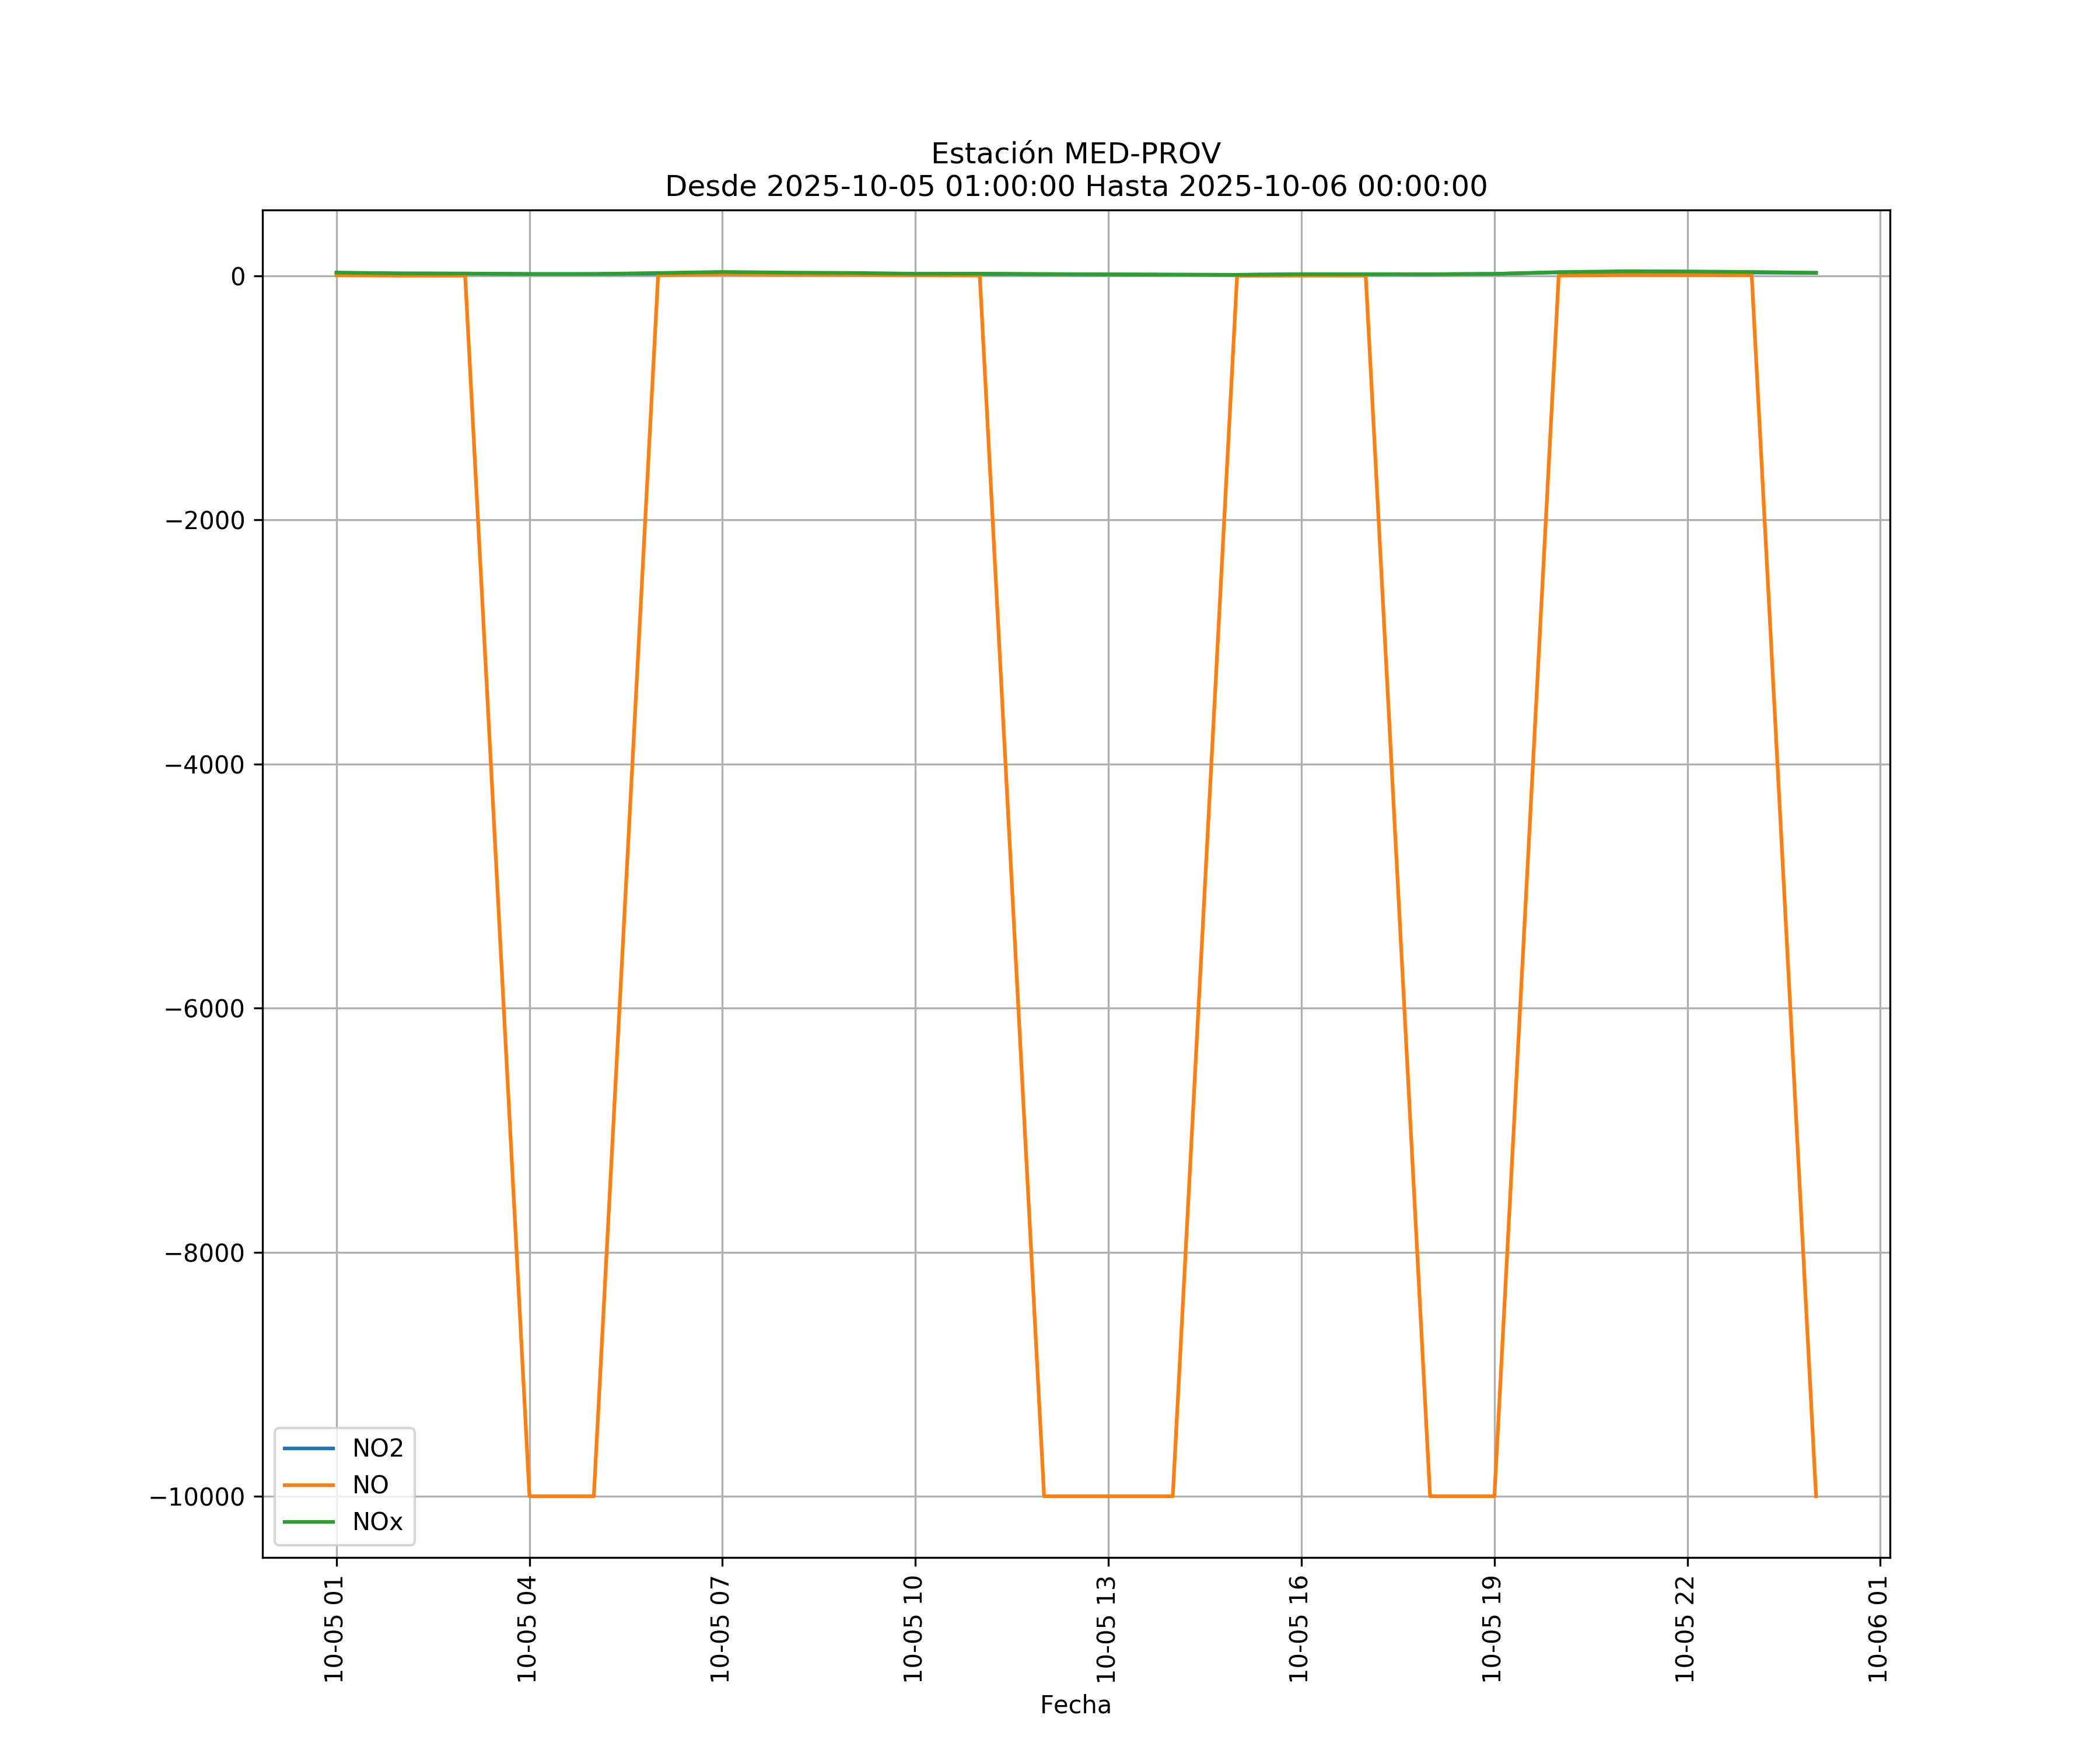2100x1750 pixels.
Task: Click the chart title Estación MED-PROV
Action: 1075,154
